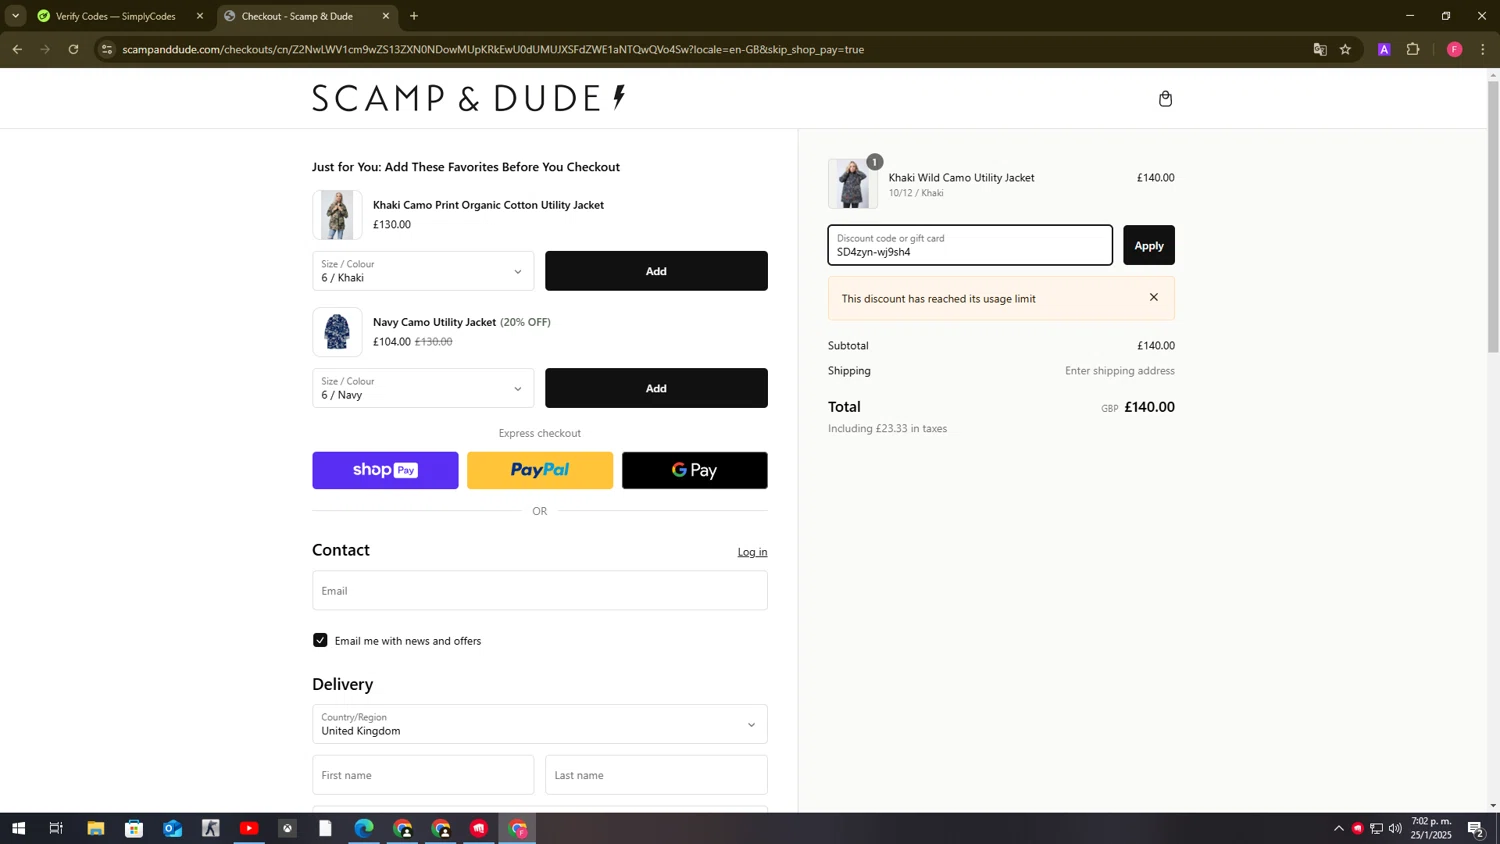Close the Checkout Scamp & Dude tab
This screenshot has width=1500, height=844.
386,16
